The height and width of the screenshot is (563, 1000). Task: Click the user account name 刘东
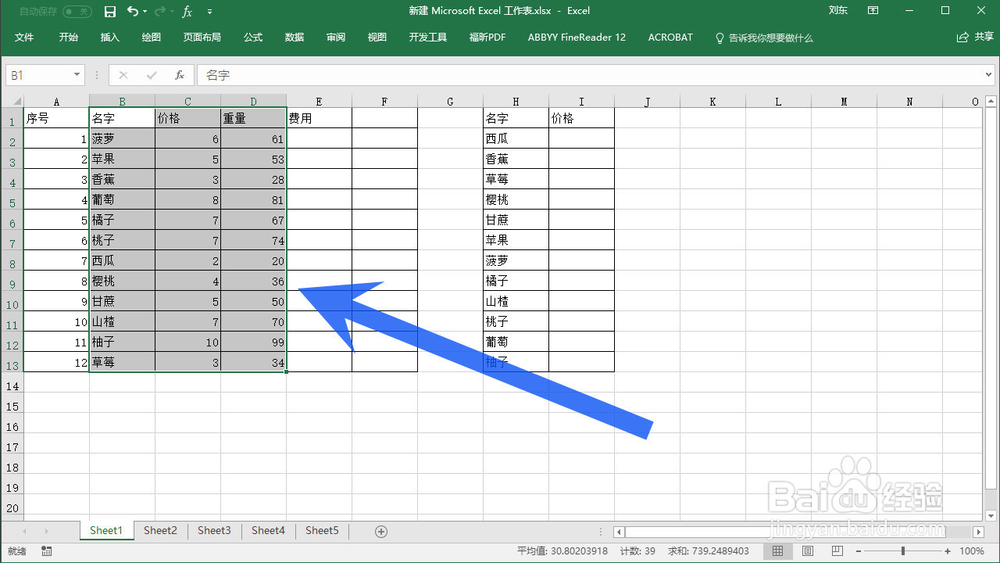tap(838, 10)
